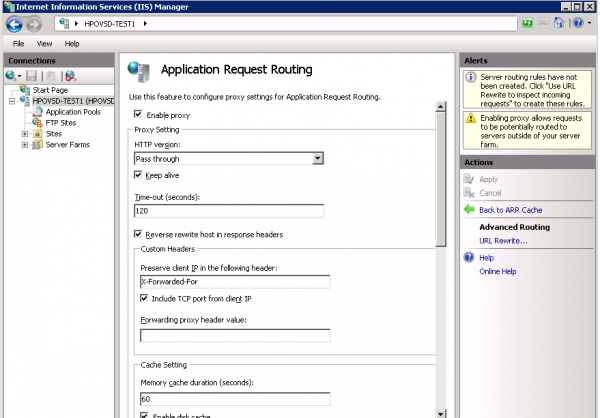Open the dropdown arrow beside the toolbar Help icon
Screen dimensions: 600x418
(589, 23)
